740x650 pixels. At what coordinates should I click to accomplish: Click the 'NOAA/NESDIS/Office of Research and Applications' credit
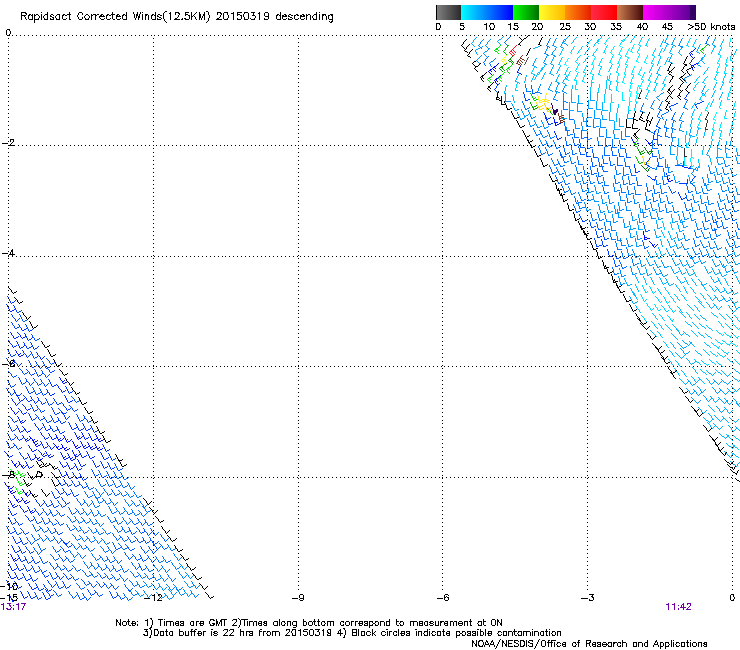point(589,643)
